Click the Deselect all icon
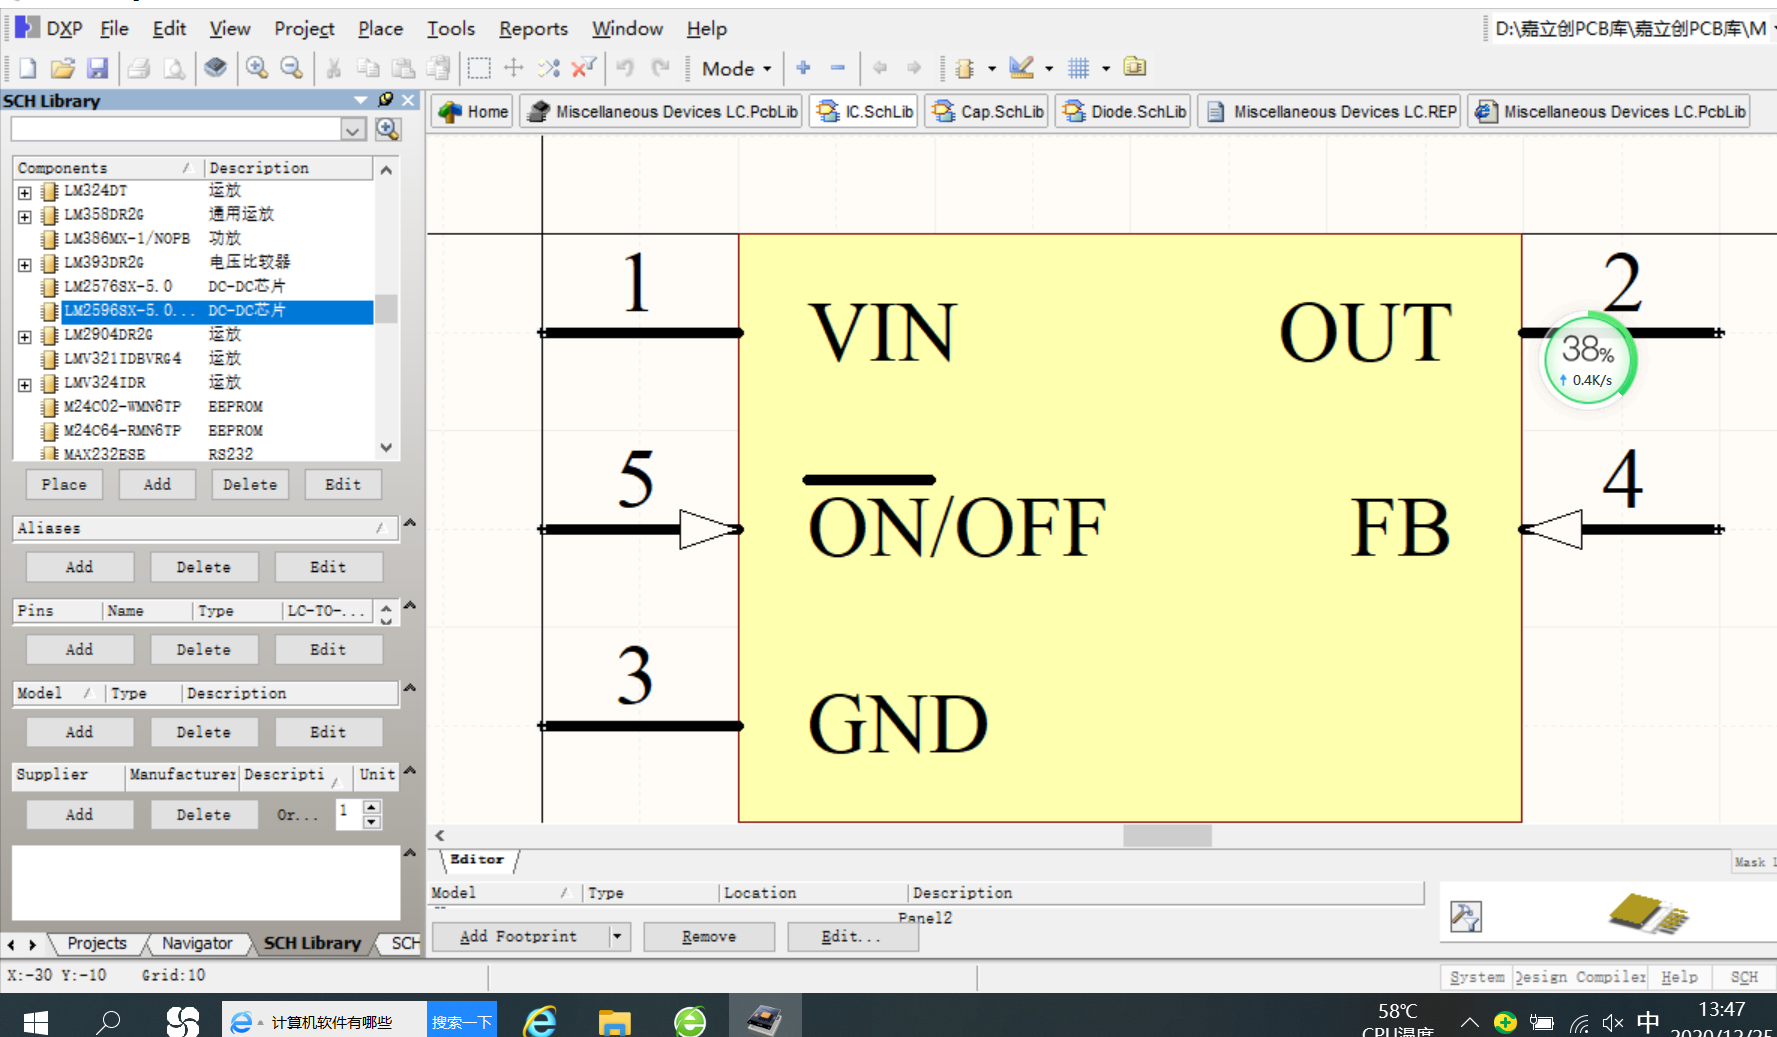This screenshot has height=1037, width=1777. pyautogui.click(x=548, y=68)
